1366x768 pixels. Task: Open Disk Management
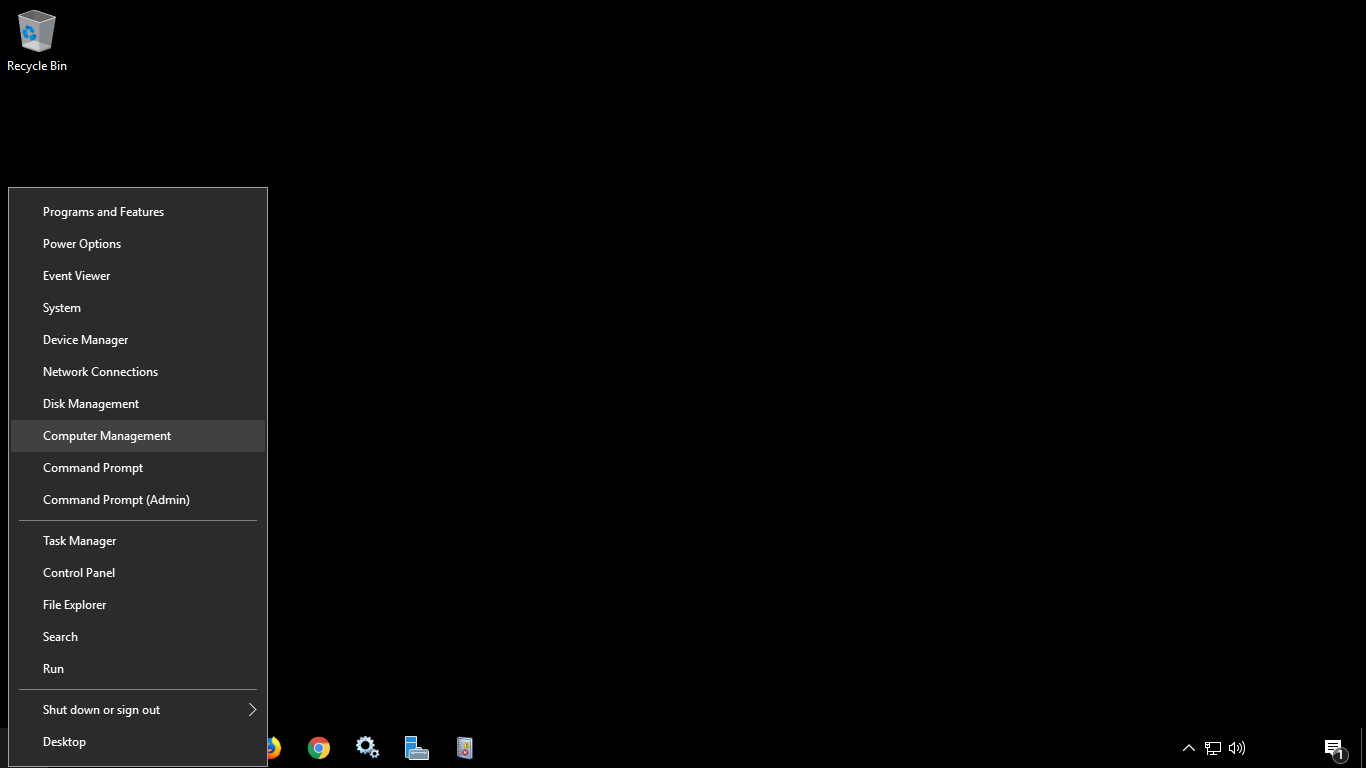coord(90,403)
